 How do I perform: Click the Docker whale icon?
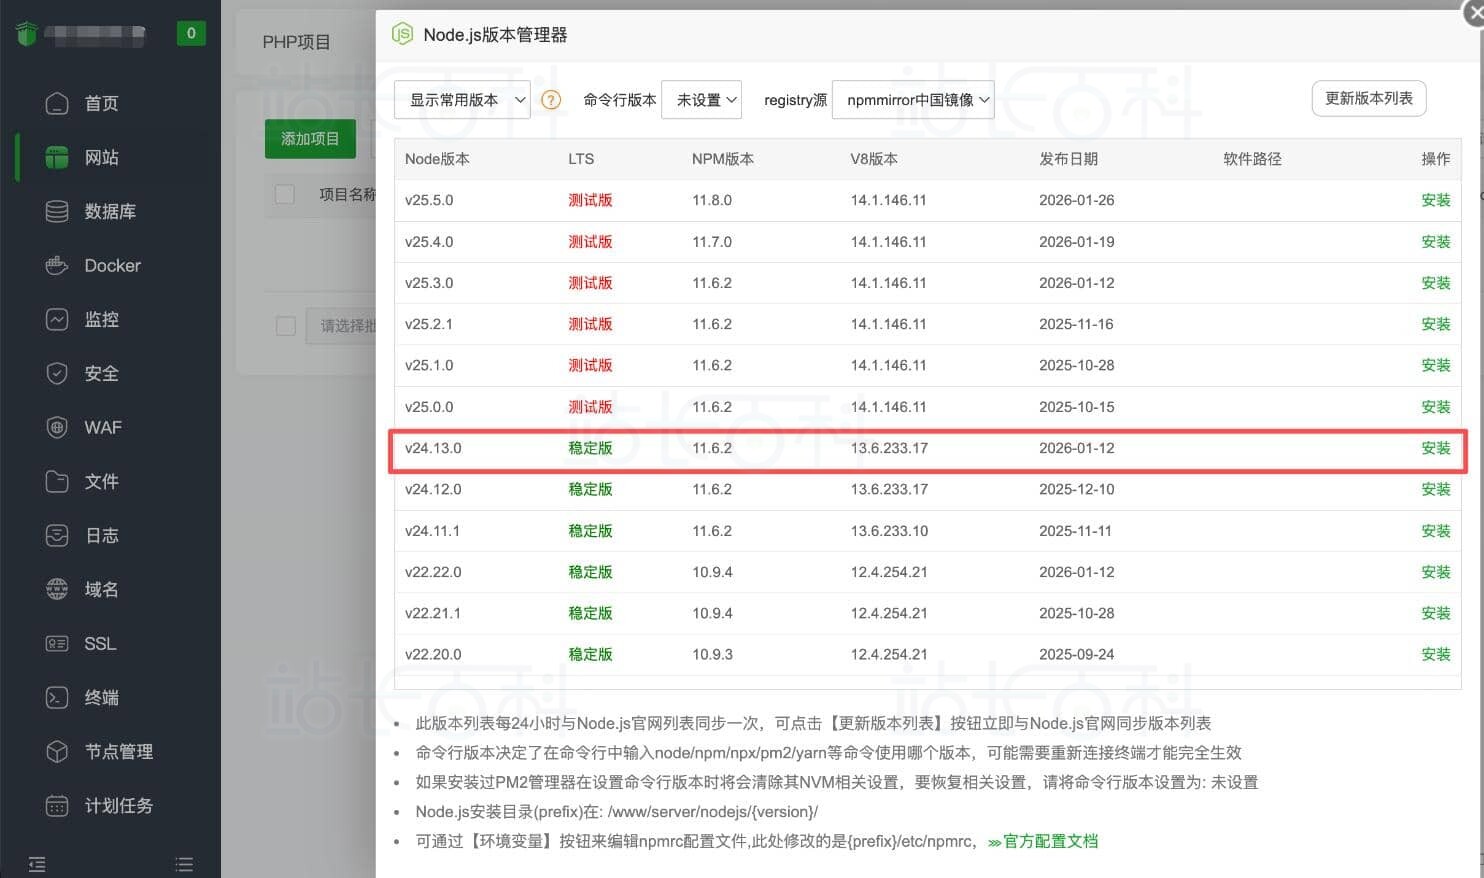pyautogui.click(x=57, y=265)
